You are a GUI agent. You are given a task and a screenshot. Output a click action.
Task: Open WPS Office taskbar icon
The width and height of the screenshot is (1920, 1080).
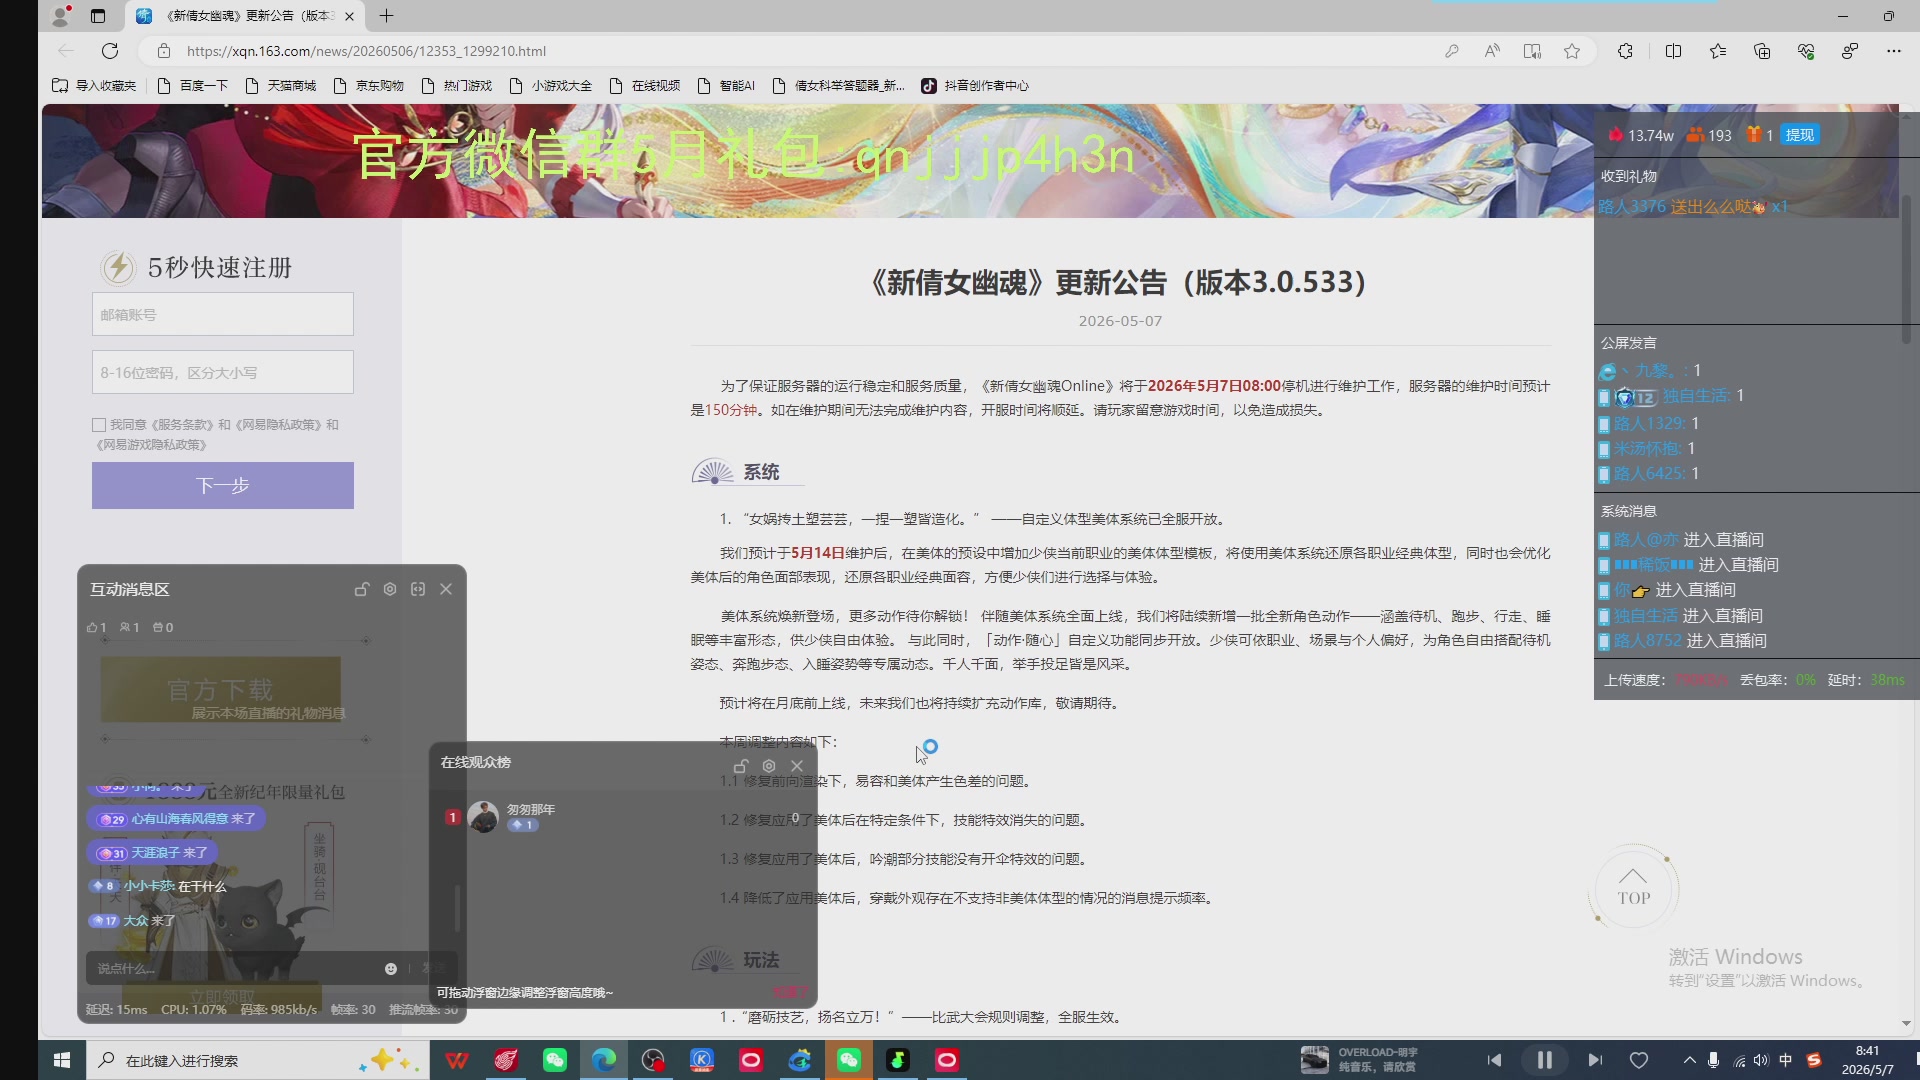tap(457, 1060)
